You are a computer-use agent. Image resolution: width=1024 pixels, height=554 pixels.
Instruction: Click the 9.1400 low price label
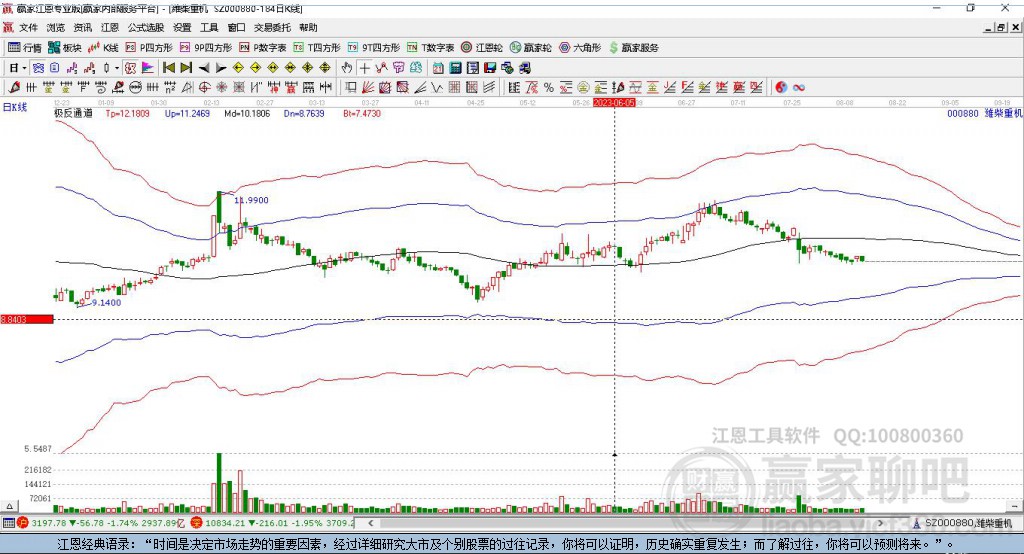tap(106, 302)
